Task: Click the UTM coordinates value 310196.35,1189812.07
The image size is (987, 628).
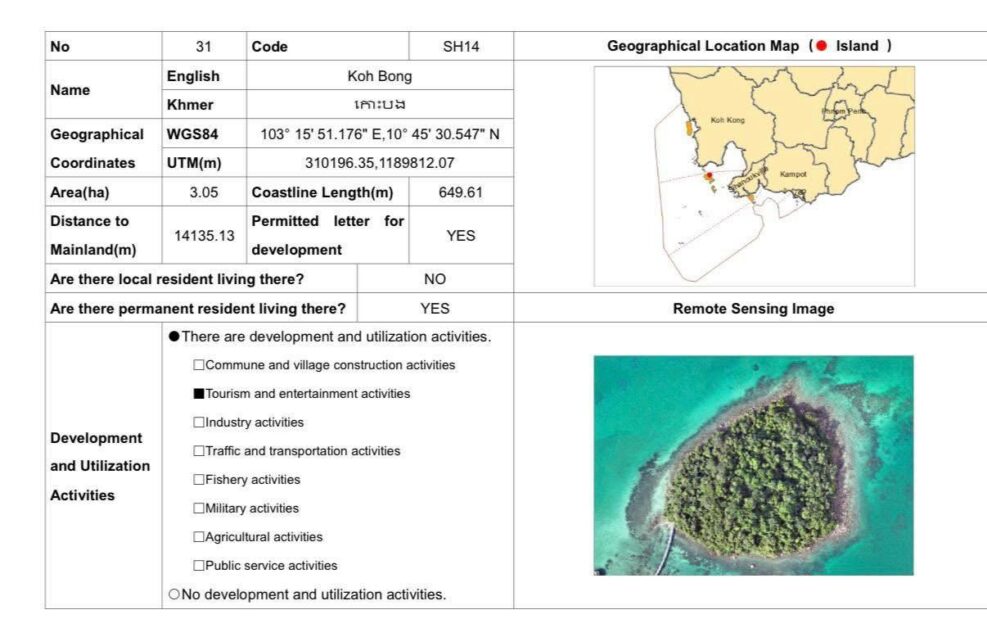Action: click(x=379, y=163)
